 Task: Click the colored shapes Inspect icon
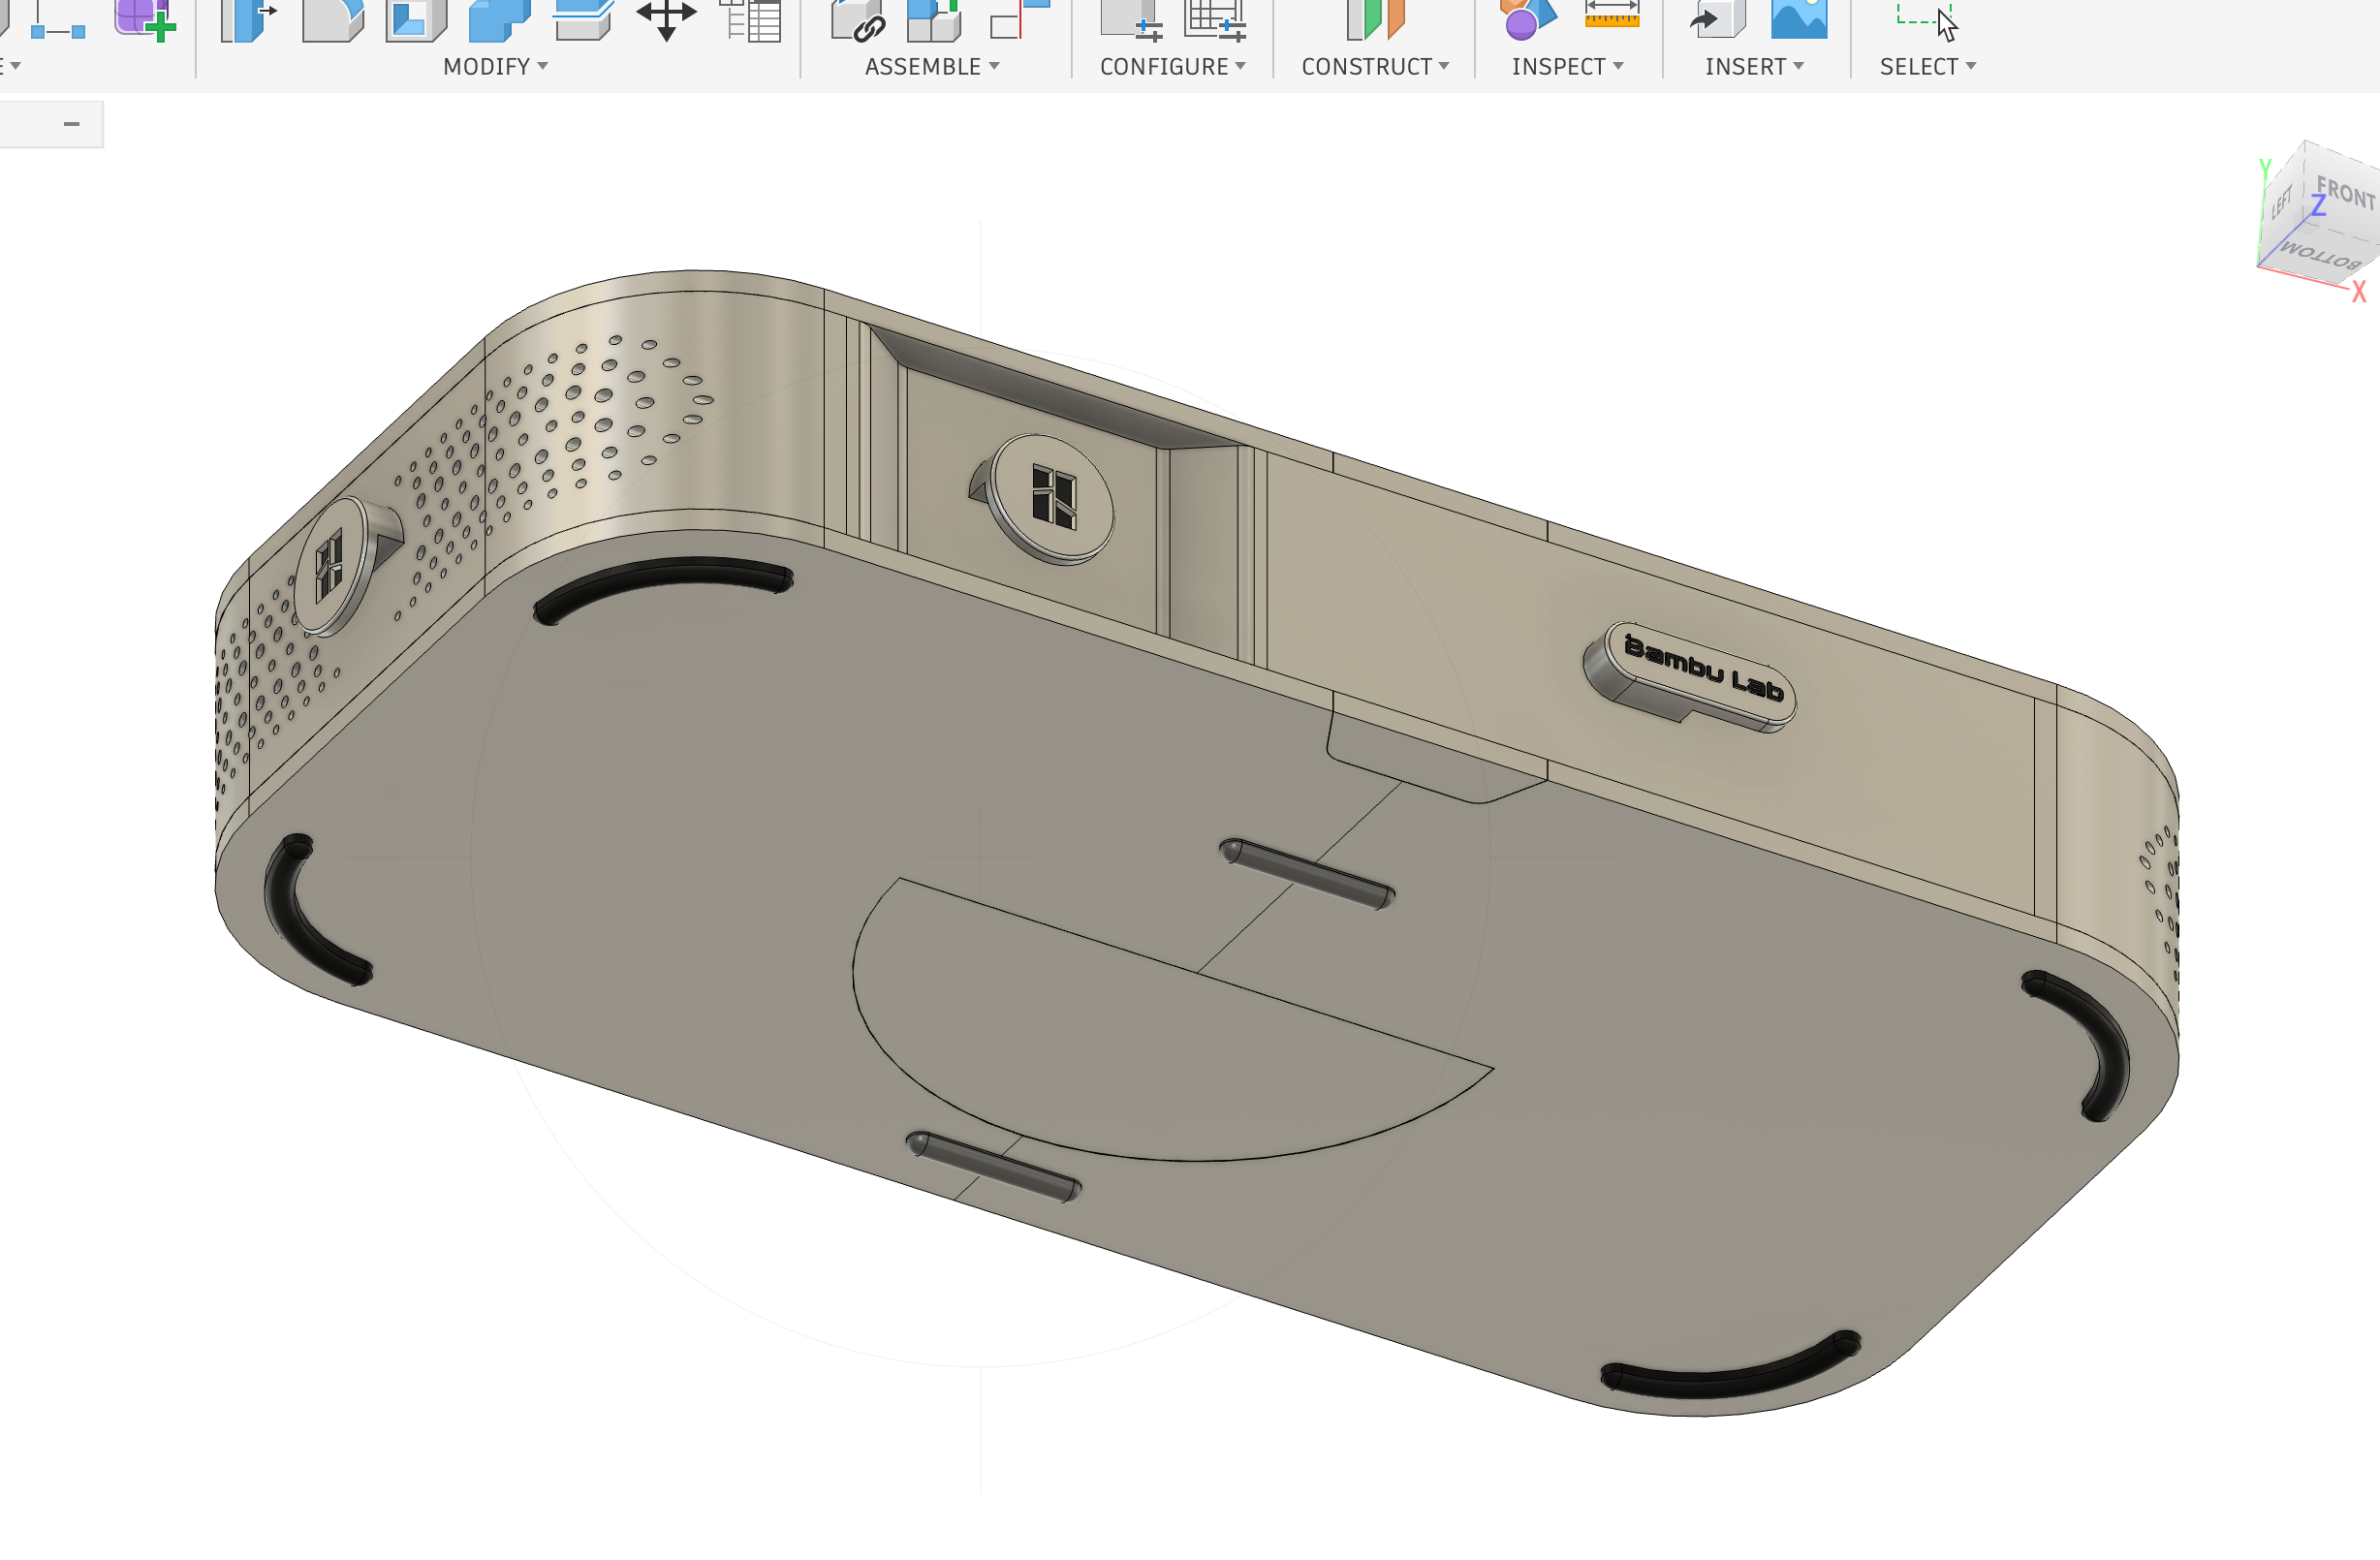1528,20
